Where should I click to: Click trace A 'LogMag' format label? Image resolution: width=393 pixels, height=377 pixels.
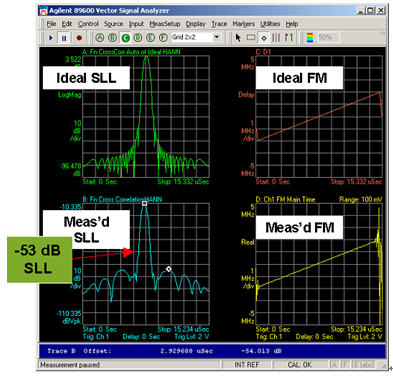70,95
